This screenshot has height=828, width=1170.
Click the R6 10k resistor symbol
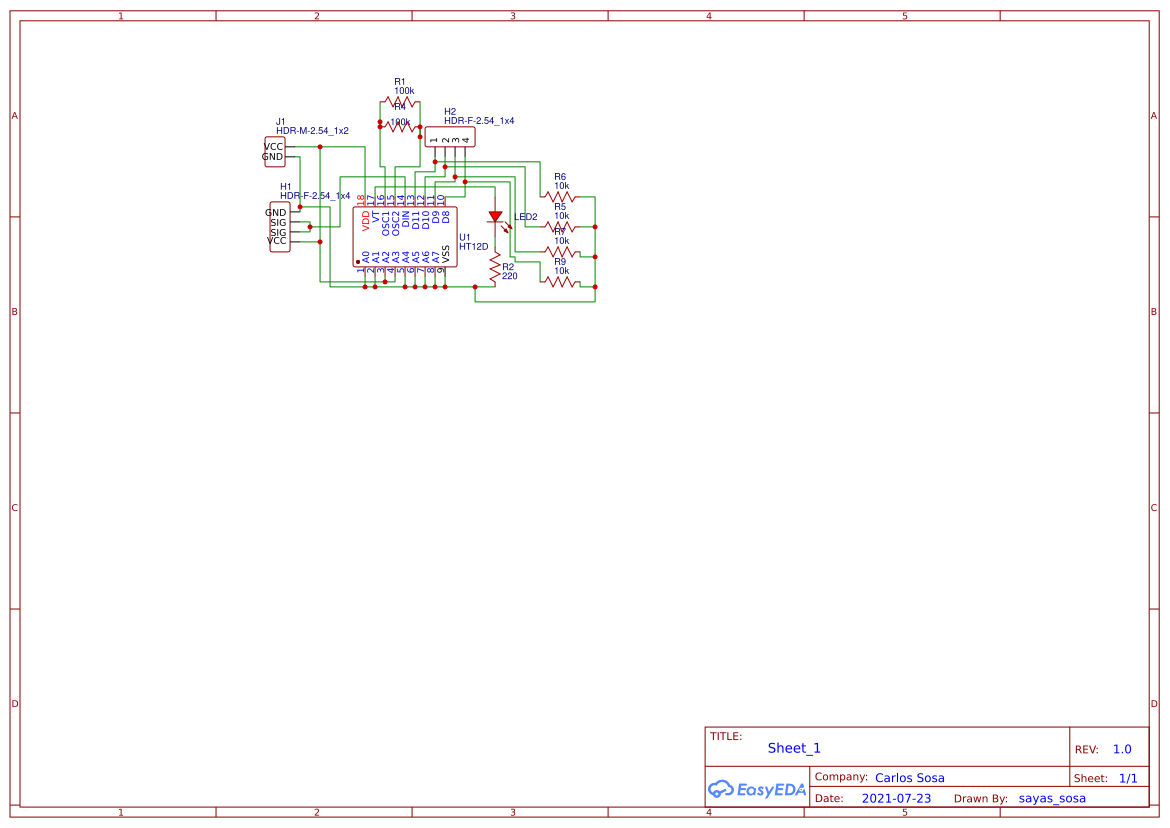[x=561, y=197]
